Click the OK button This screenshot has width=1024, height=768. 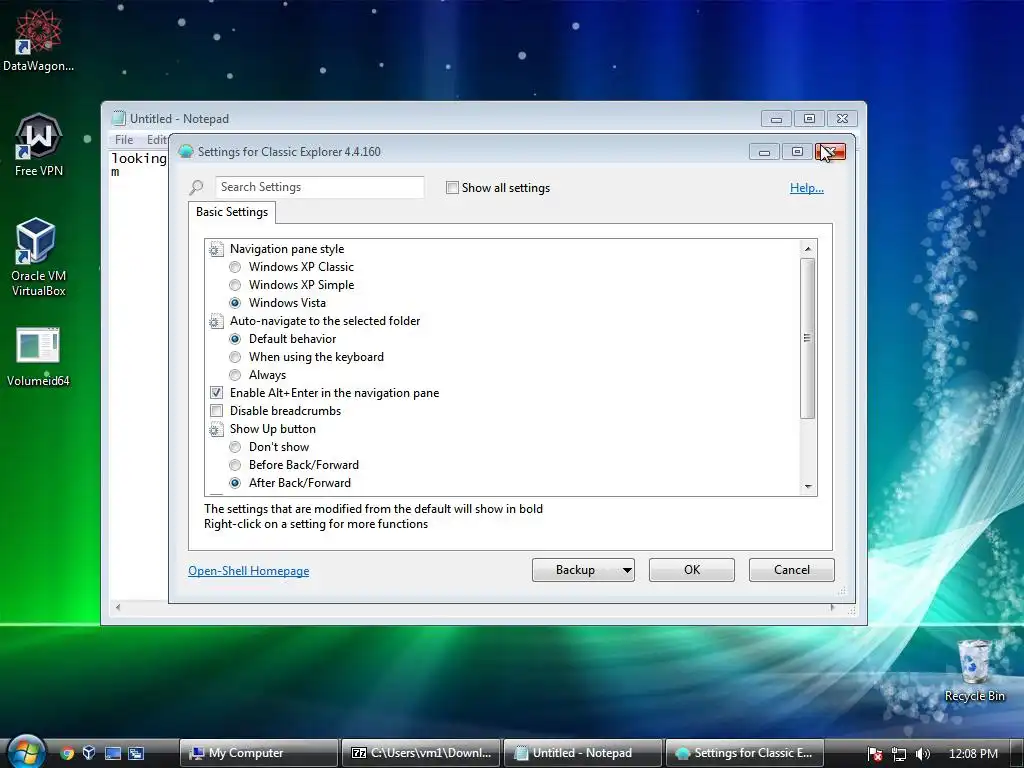click(x=692, y=570)
